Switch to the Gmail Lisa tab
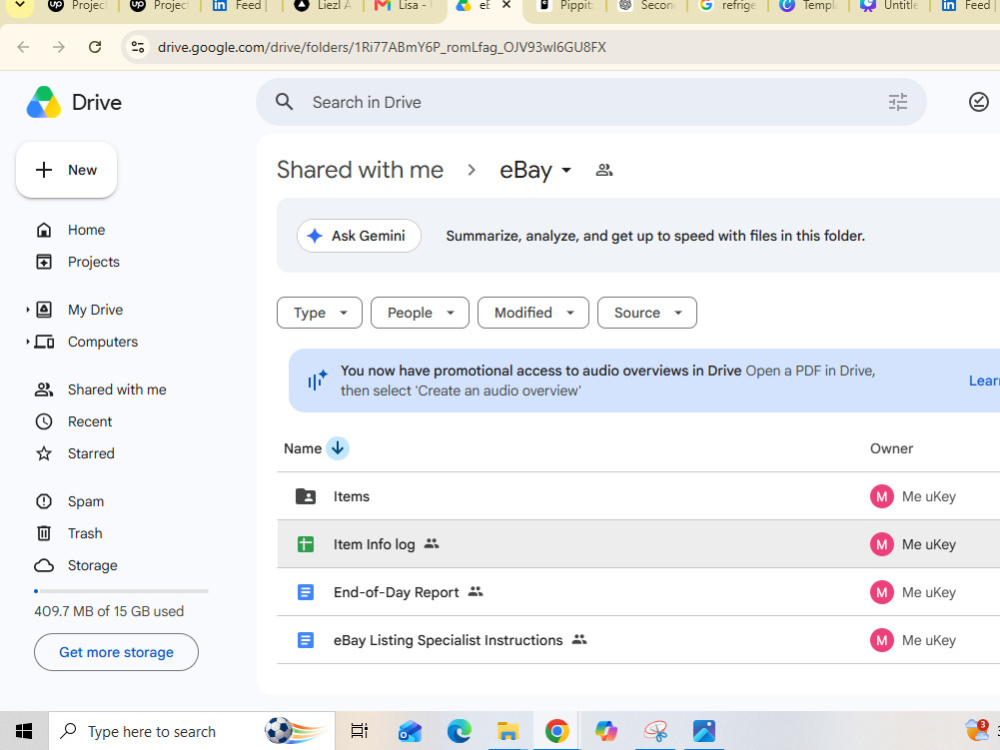This screenshot has height=750, width=1000. click(x=405, y=6)
